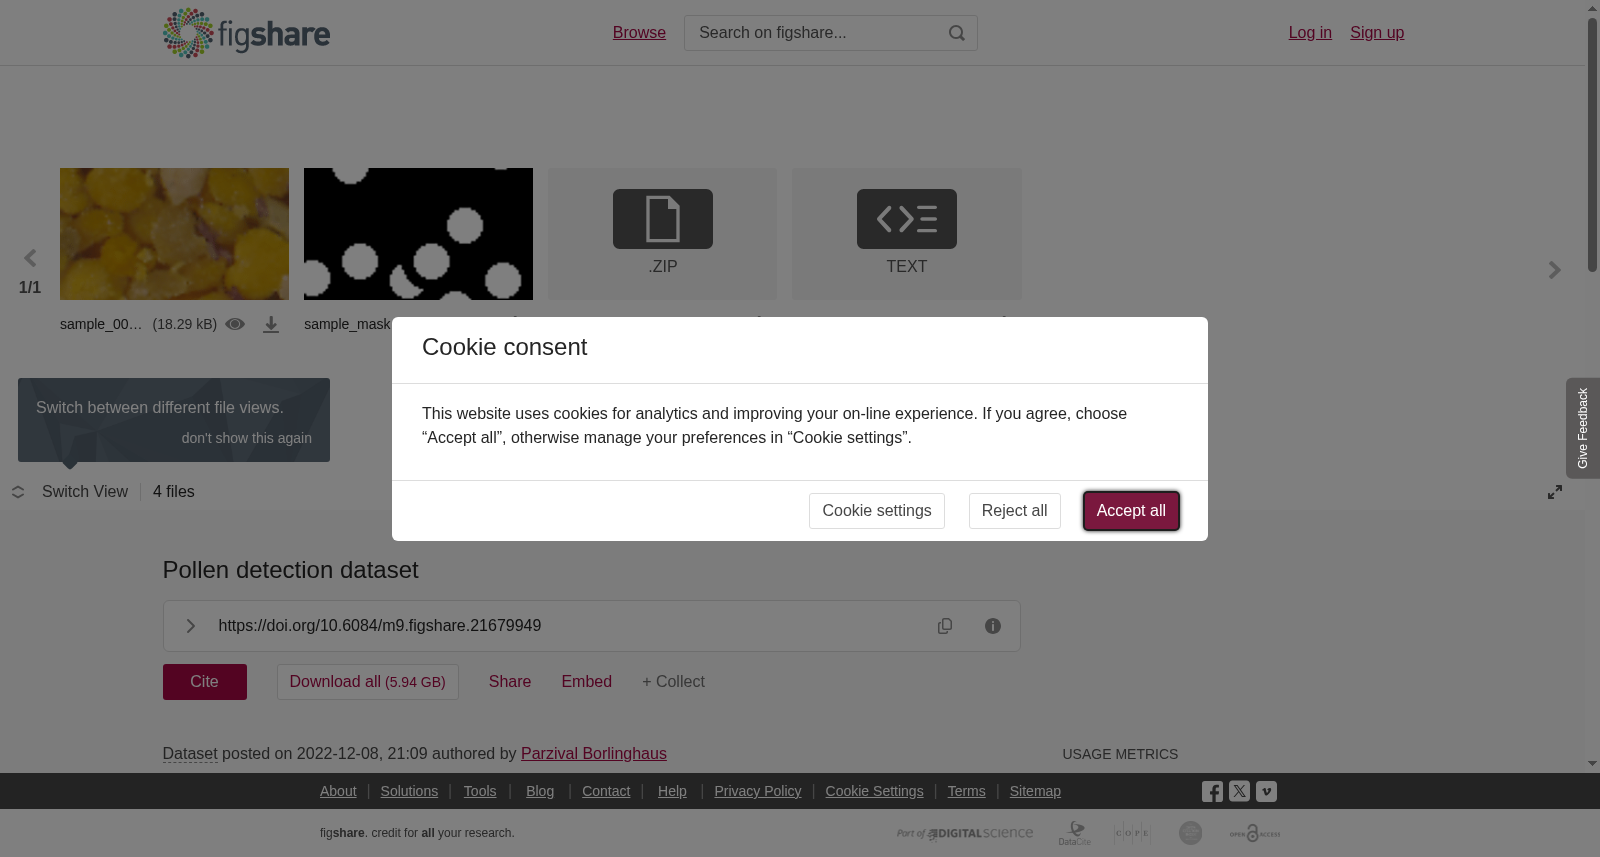This screenshot has height=857, width=1600.
Task: Open the figshare logo home link
Action: [x=246, y=33]
